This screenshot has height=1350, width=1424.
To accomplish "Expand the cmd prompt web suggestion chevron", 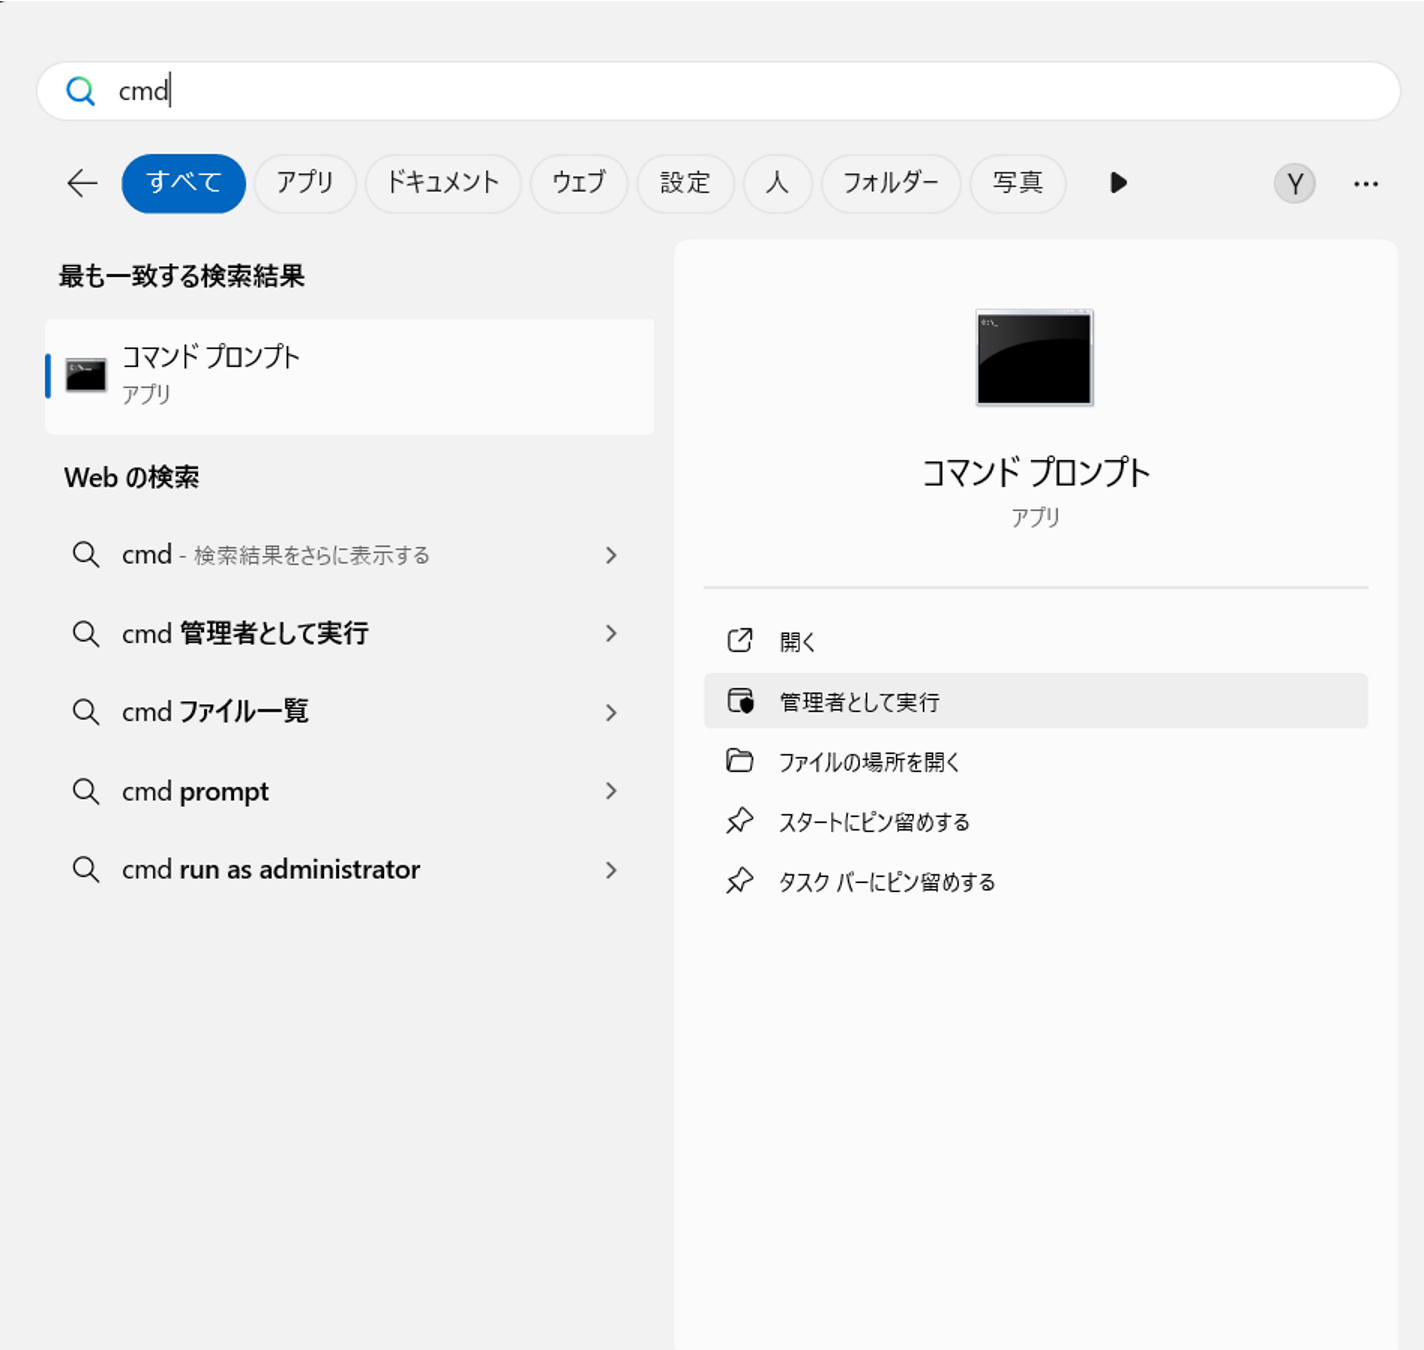I will [611, 791].
